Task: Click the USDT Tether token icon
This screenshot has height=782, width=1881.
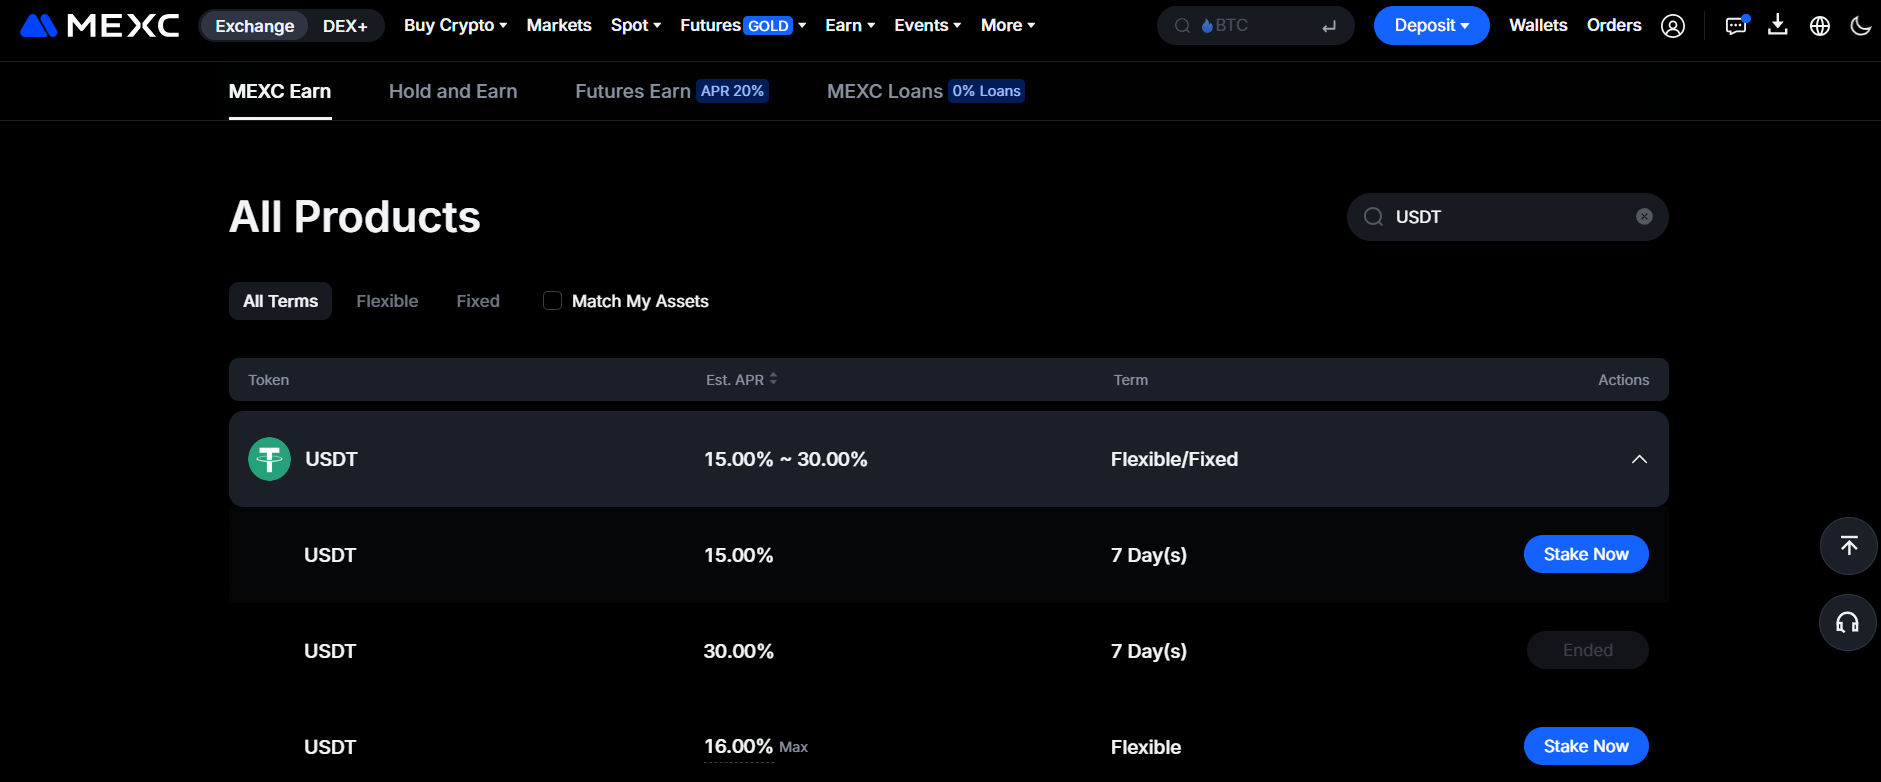Action: coord(269,459)
